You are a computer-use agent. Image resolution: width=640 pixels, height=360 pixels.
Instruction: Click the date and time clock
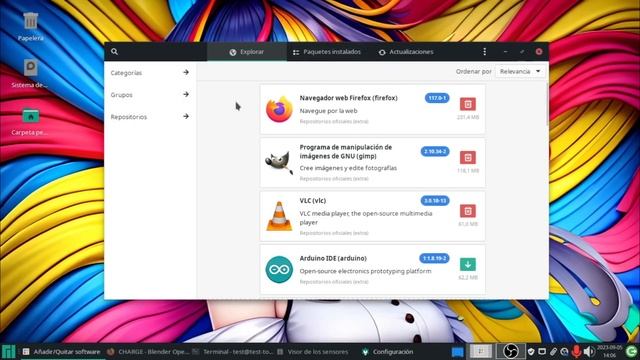(x=609, y=351)
